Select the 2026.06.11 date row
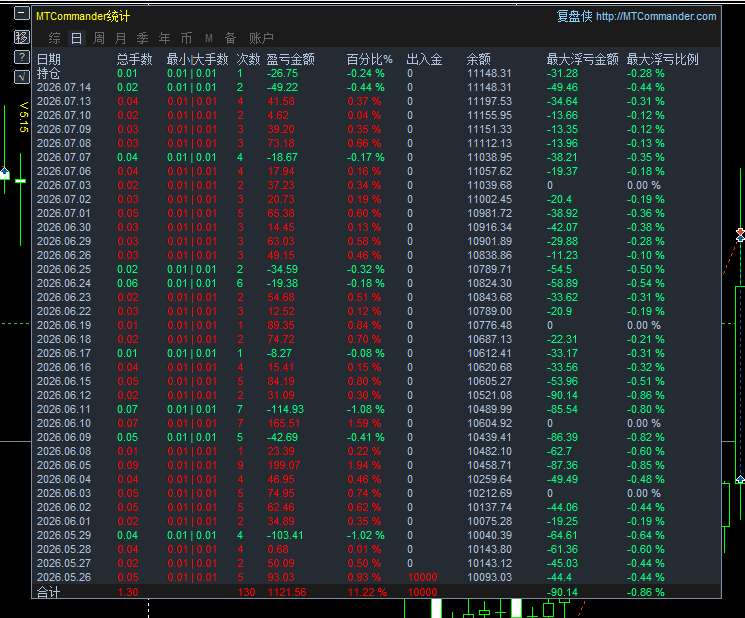 tap(64, 409)
